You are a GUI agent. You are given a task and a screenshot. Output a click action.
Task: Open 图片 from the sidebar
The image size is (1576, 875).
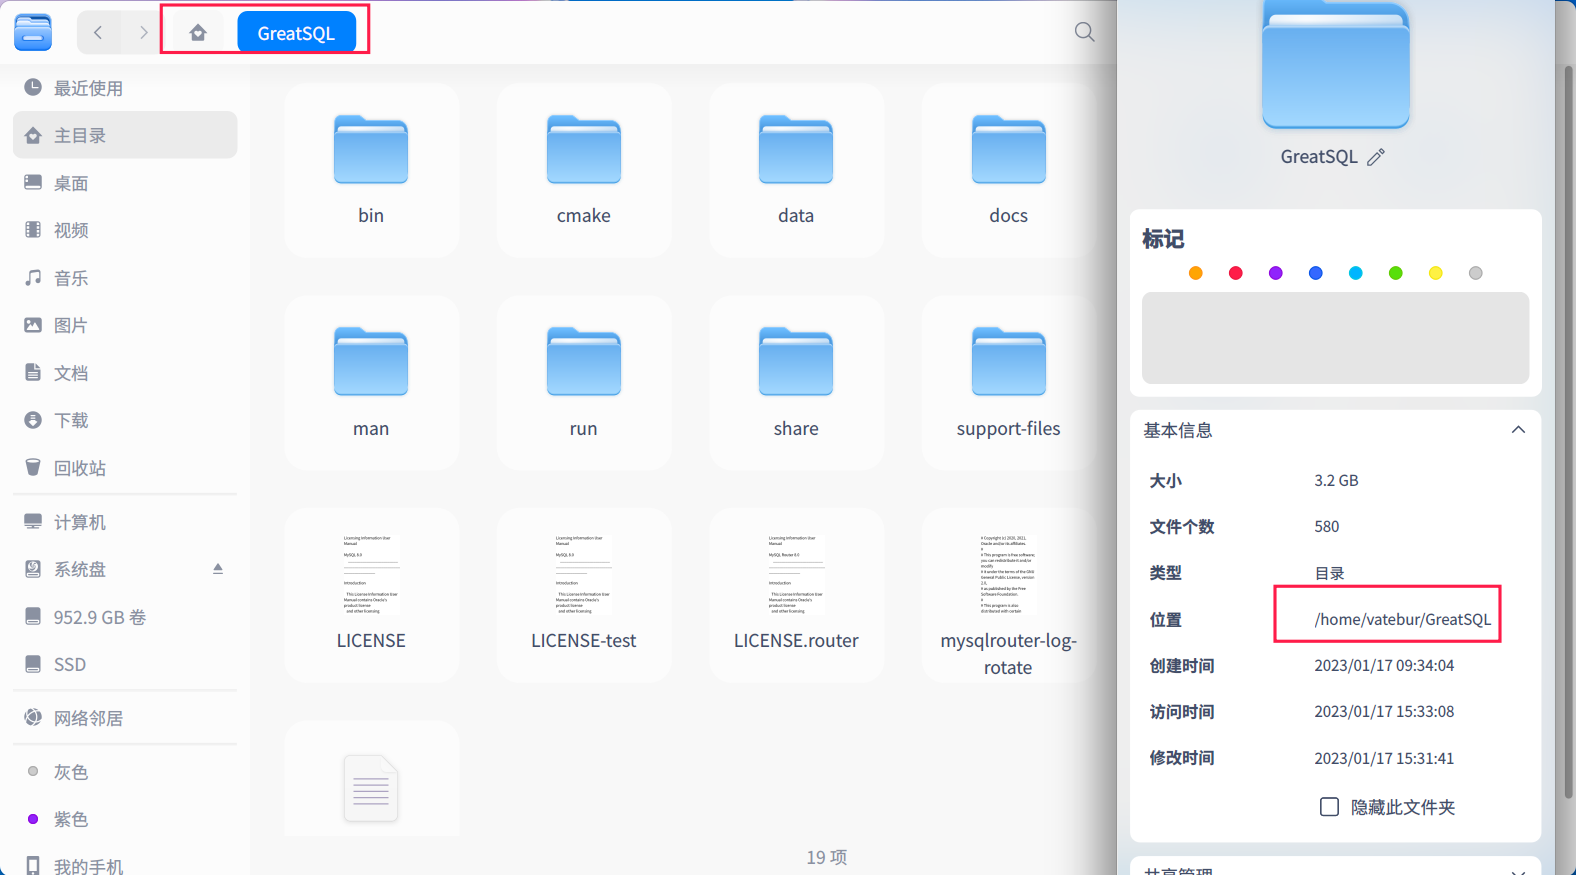coord(125,325)
